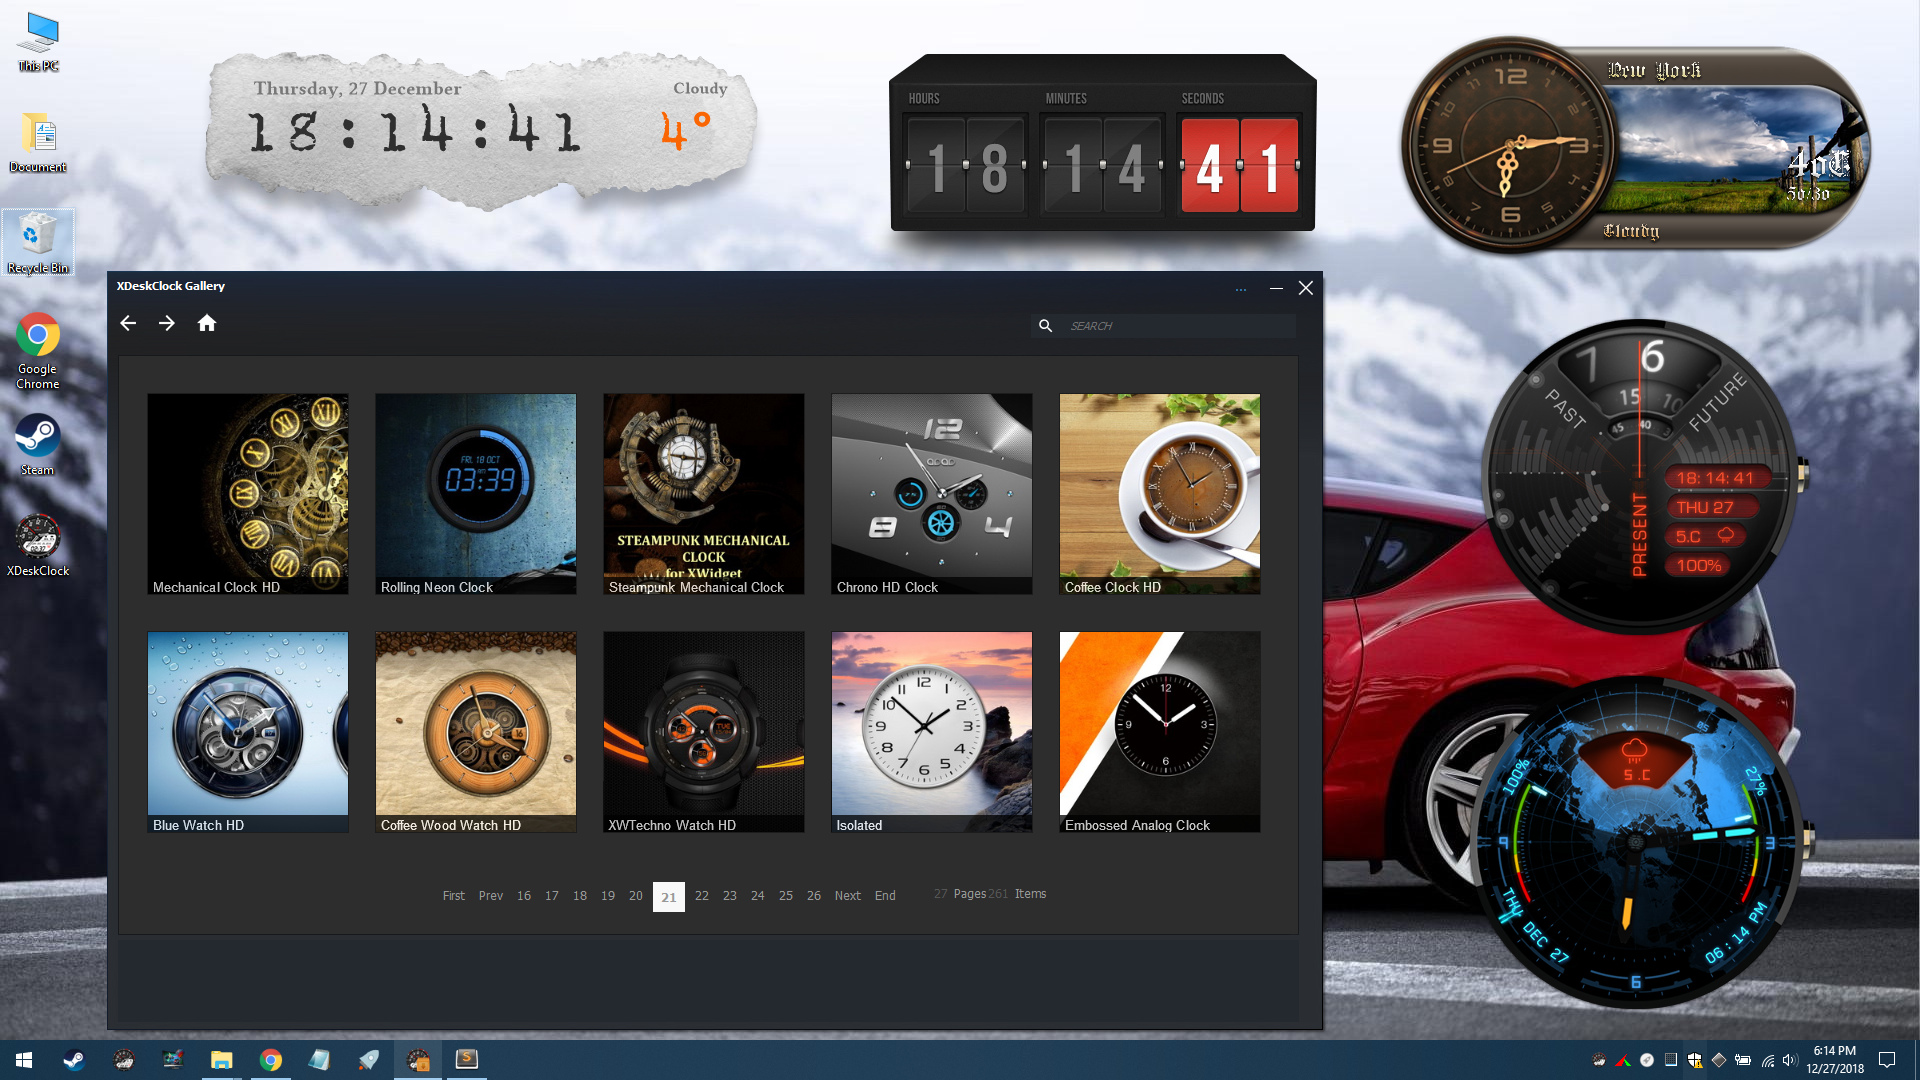
Task: Open the gallery Home page
Action: [x=207, y=323]
